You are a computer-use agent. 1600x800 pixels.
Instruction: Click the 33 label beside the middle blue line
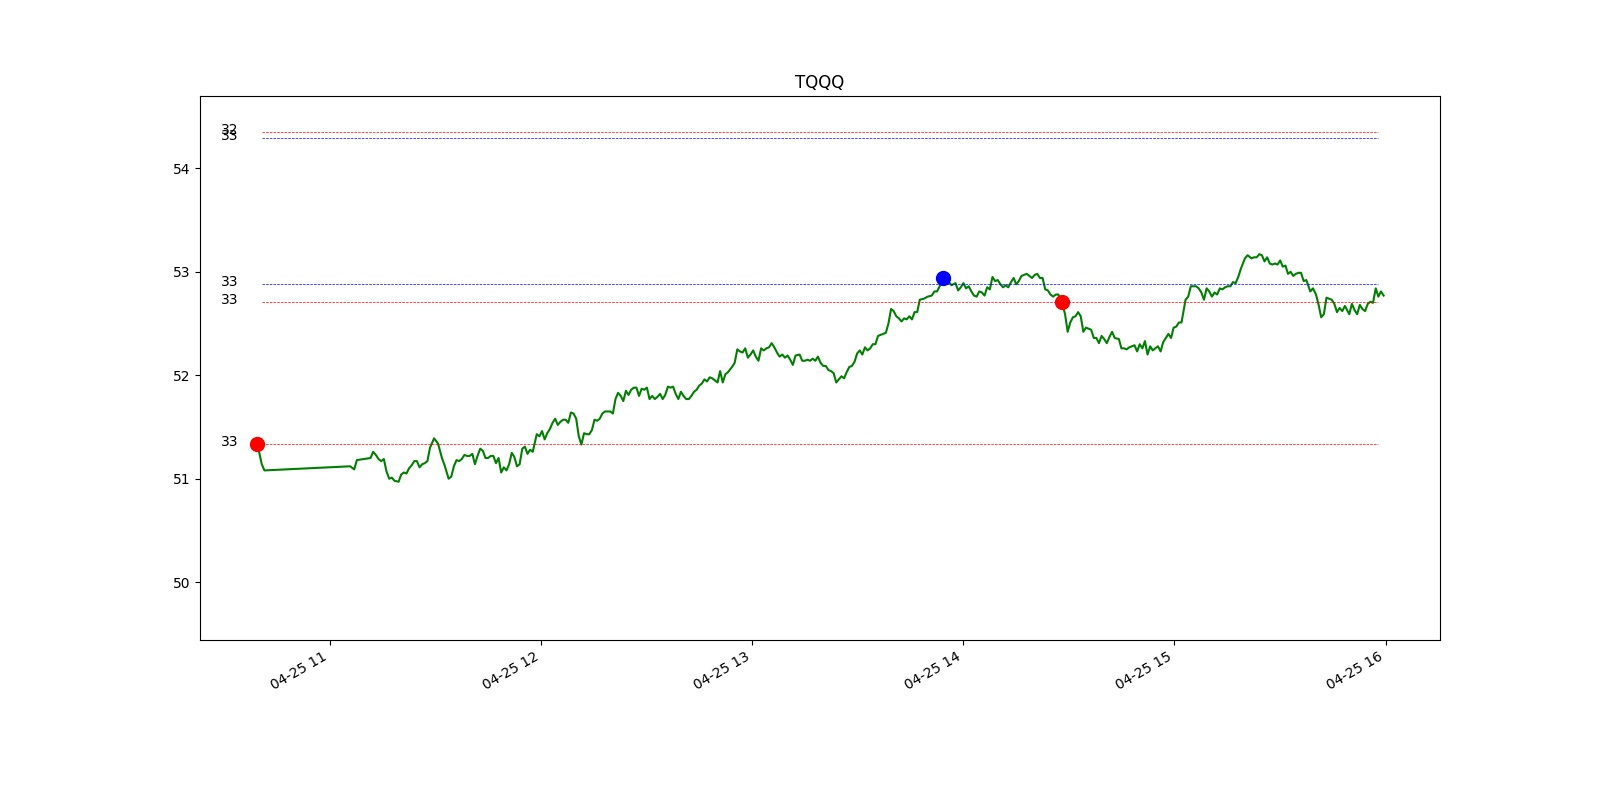click(229, 281)
